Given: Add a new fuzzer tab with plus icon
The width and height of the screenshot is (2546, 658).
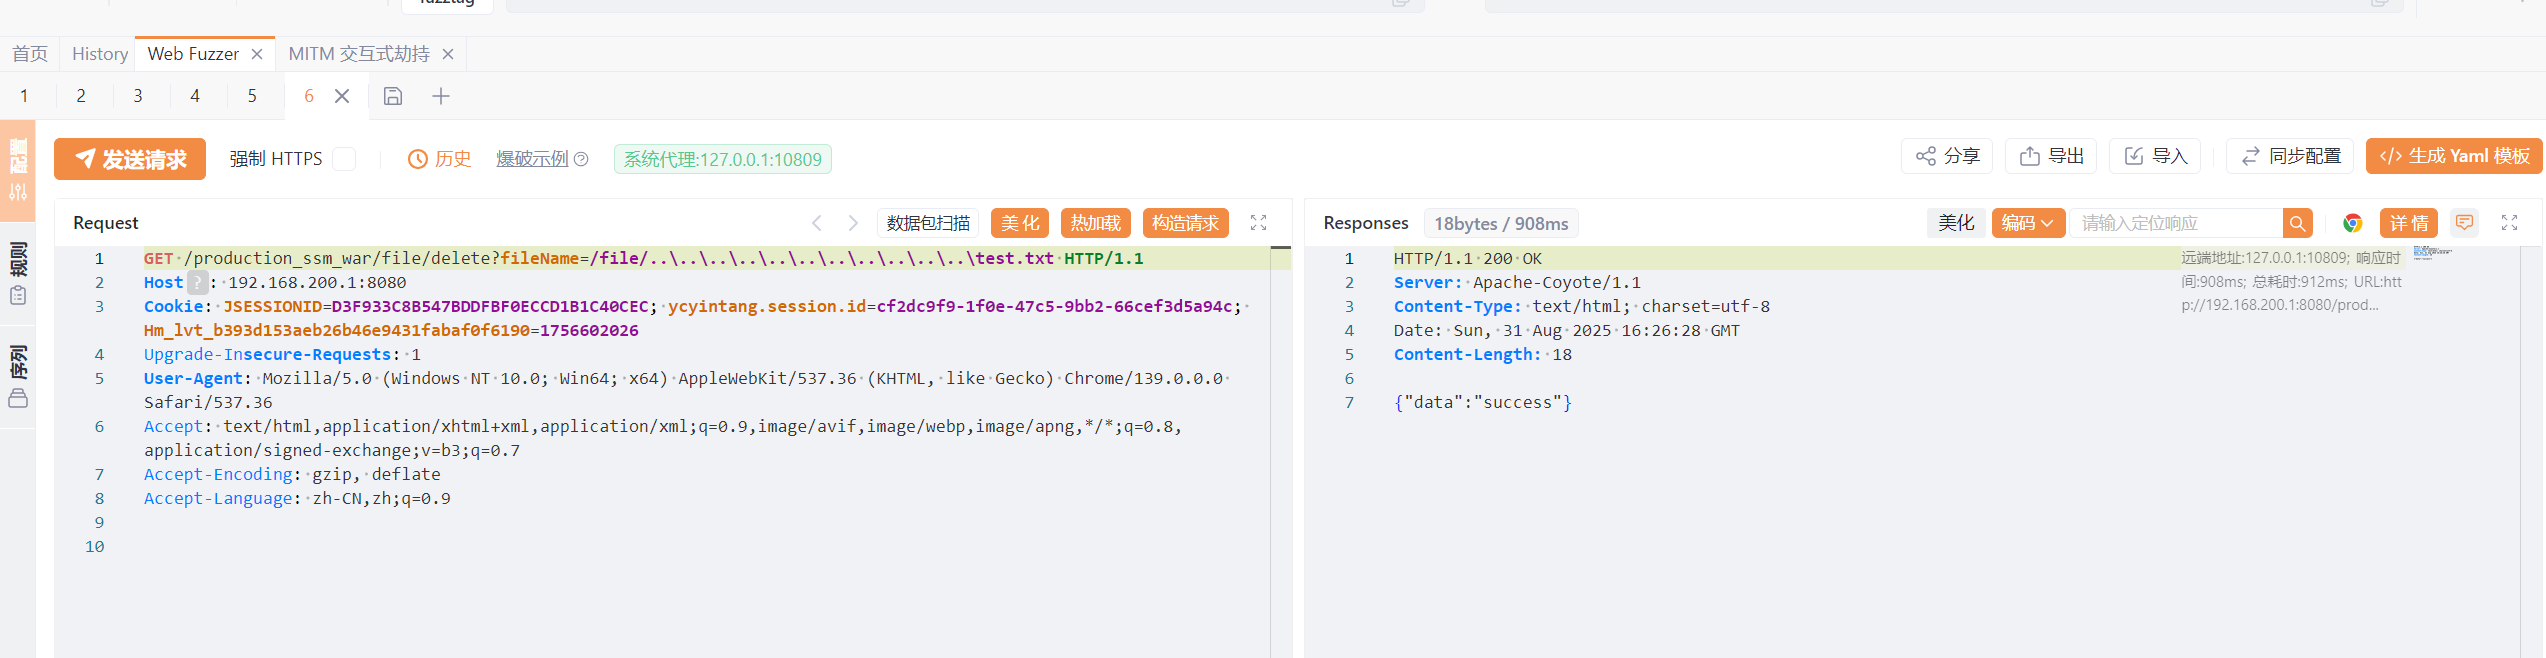Looking at the screenshot, I should point(441,96).
